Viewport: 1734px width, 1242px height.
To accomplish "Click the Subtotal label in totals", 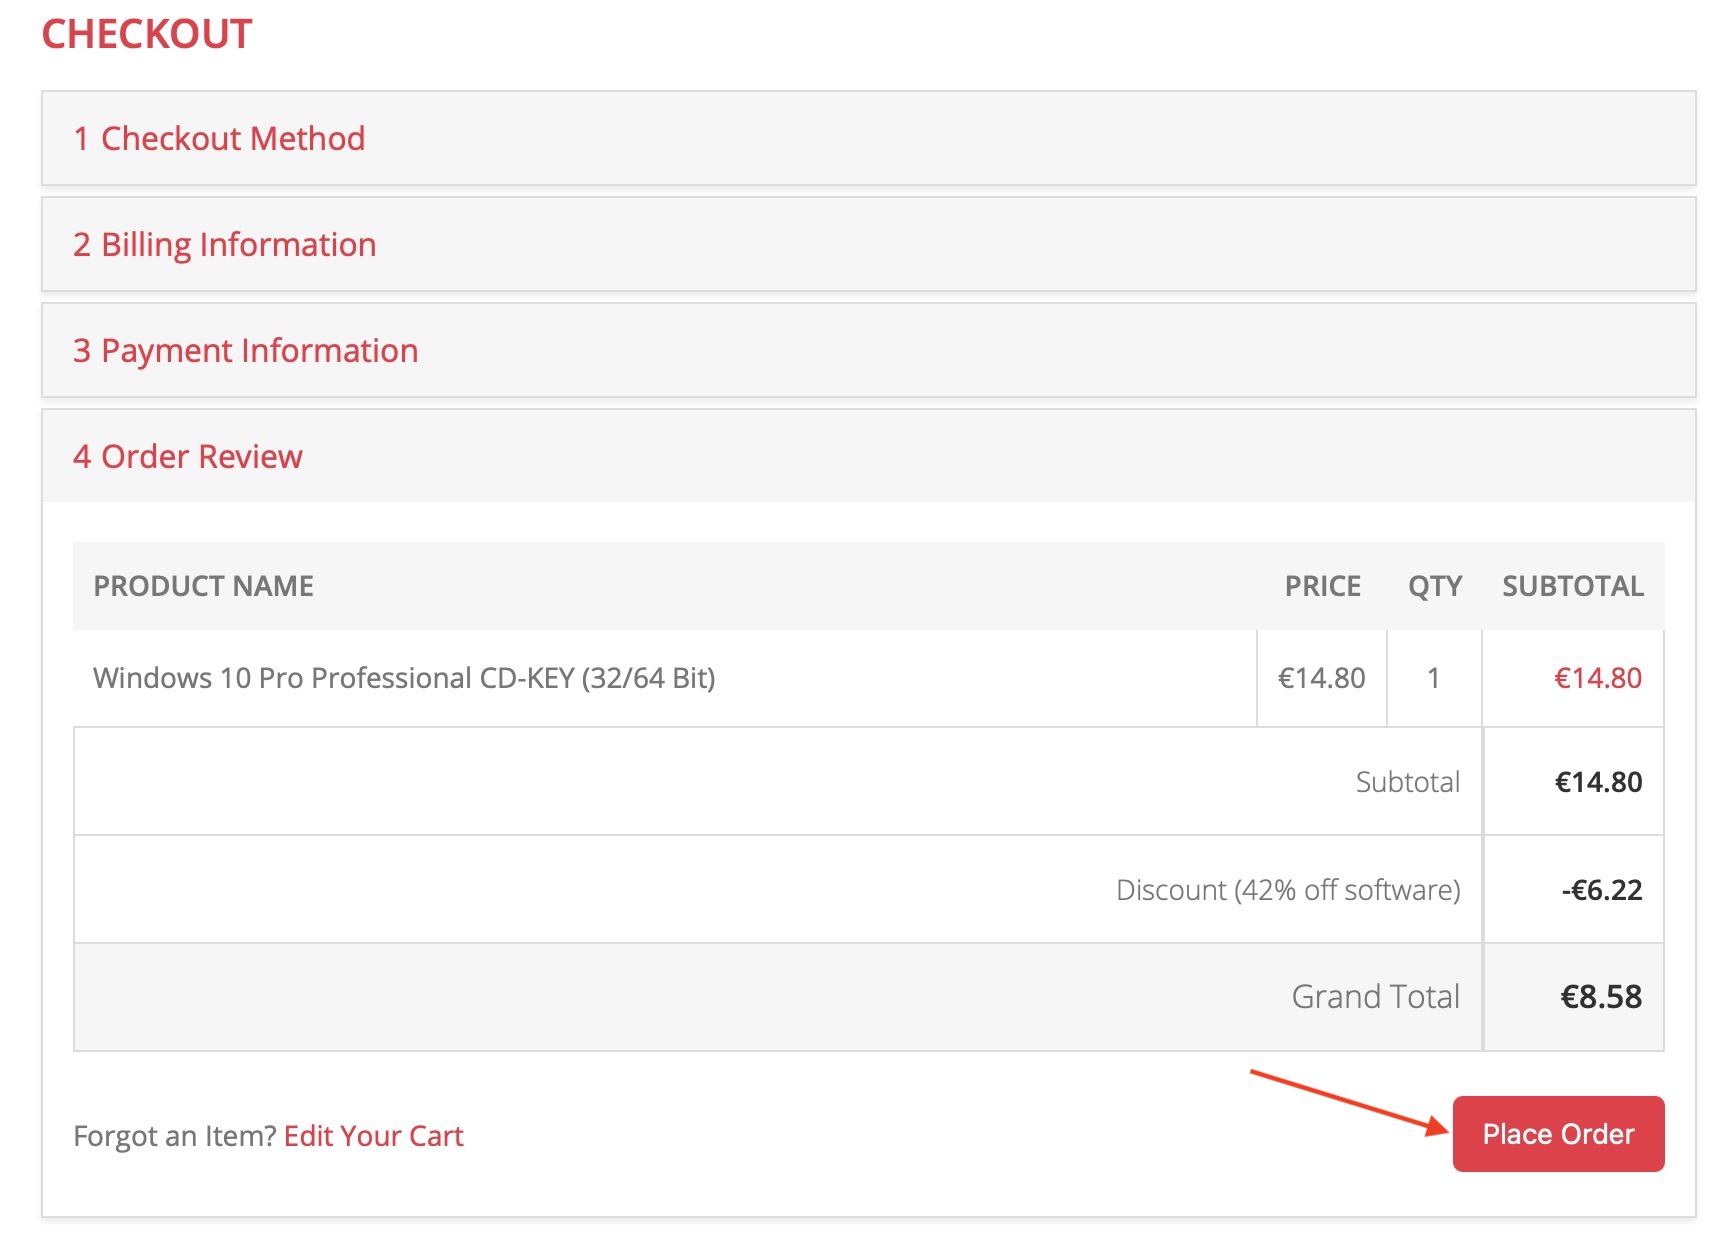I will point(1407,782).
